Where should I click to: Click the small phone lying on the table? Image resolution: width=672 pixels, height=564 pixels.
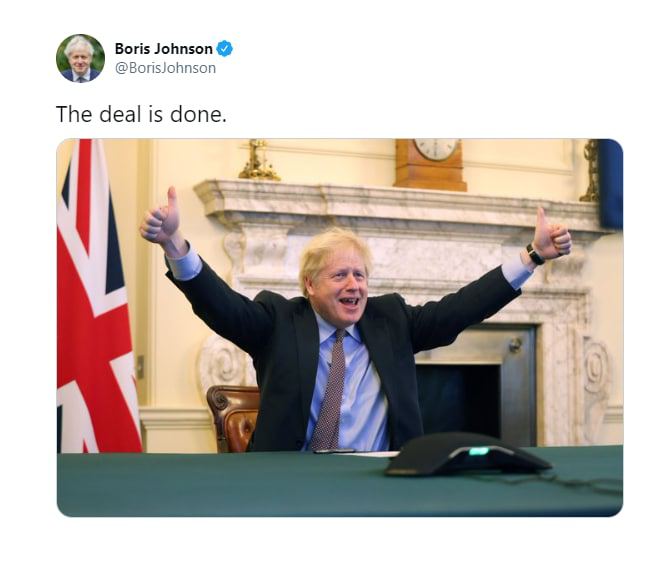click(x=334, y=451)
